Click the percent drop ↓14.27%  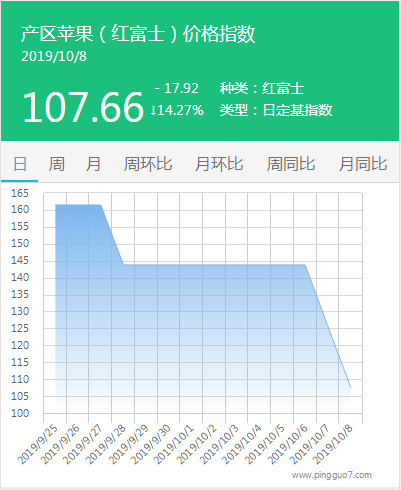click(x=177, y=110)
